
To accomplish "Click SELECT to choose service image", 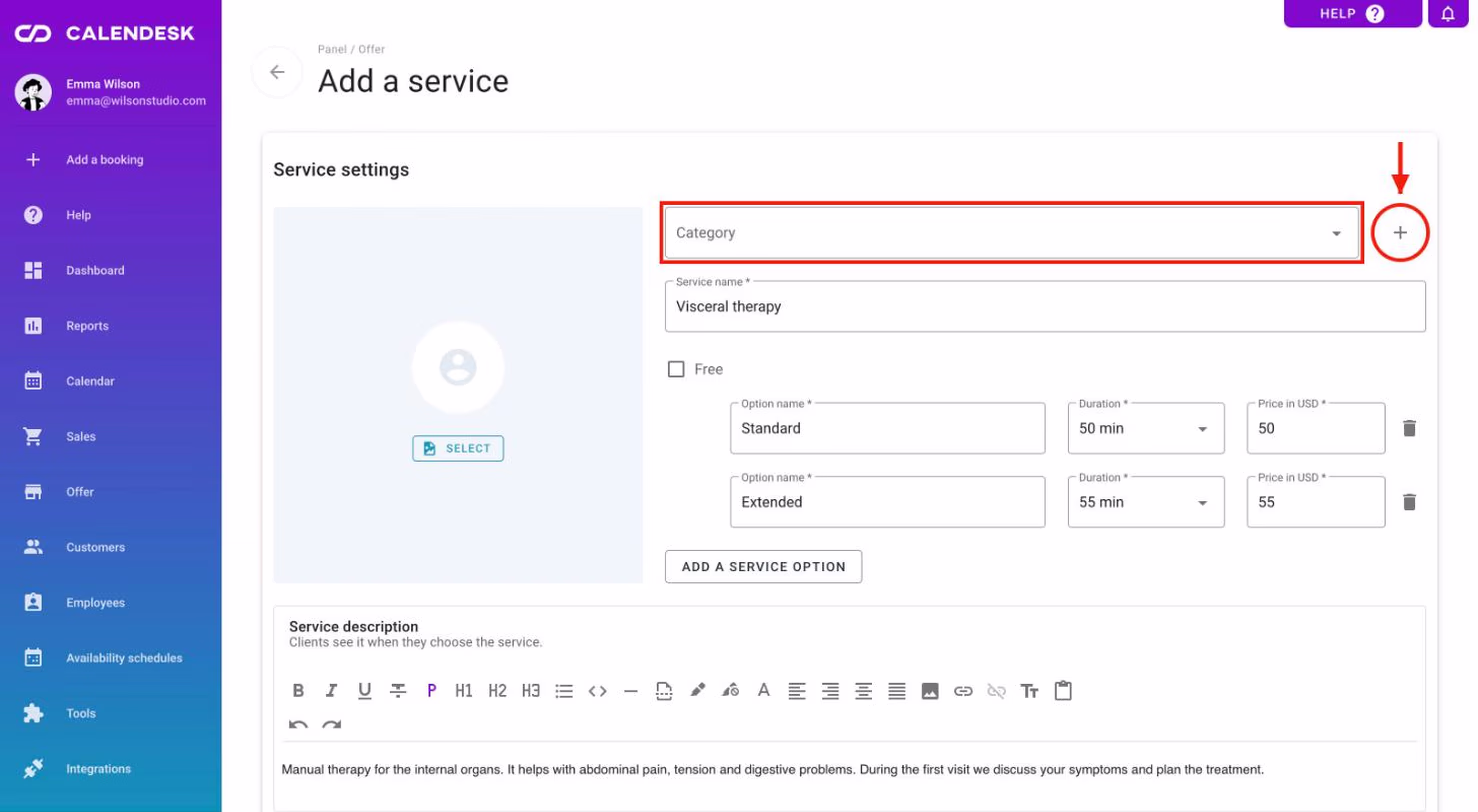I will point(458,448).
